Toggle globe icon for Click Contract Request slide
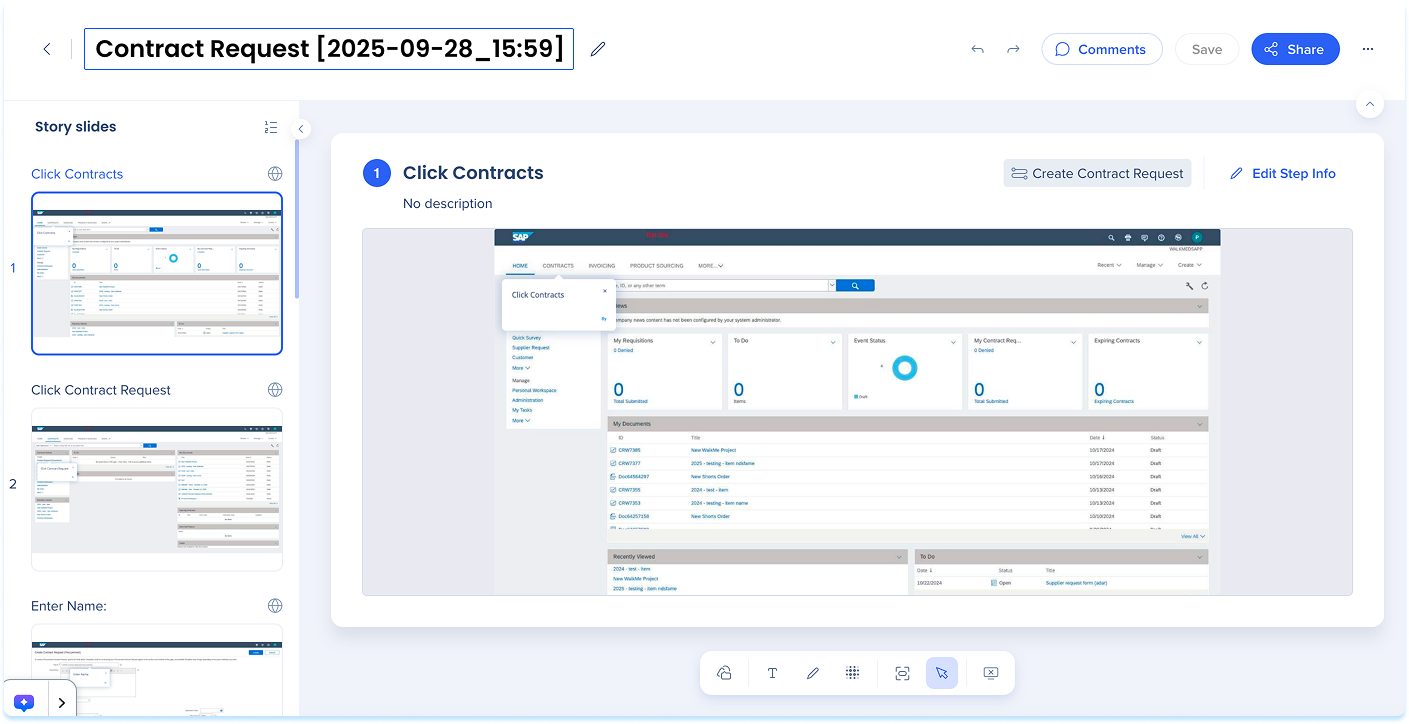Screen dimensions: 1409x724 (x=274, y=389)
